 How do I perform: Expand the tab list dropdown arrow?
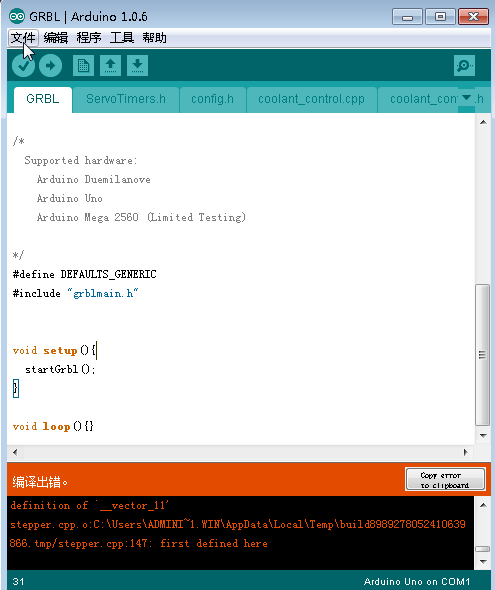point(466,99)
